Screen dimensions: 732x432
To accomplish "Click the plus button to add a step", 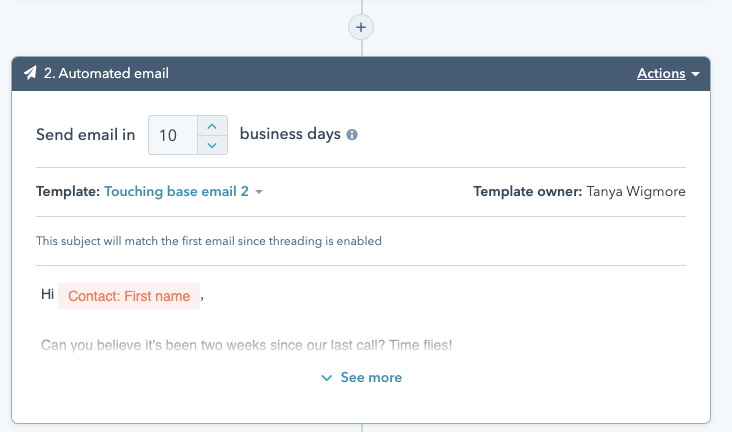I will pos(361,26).
